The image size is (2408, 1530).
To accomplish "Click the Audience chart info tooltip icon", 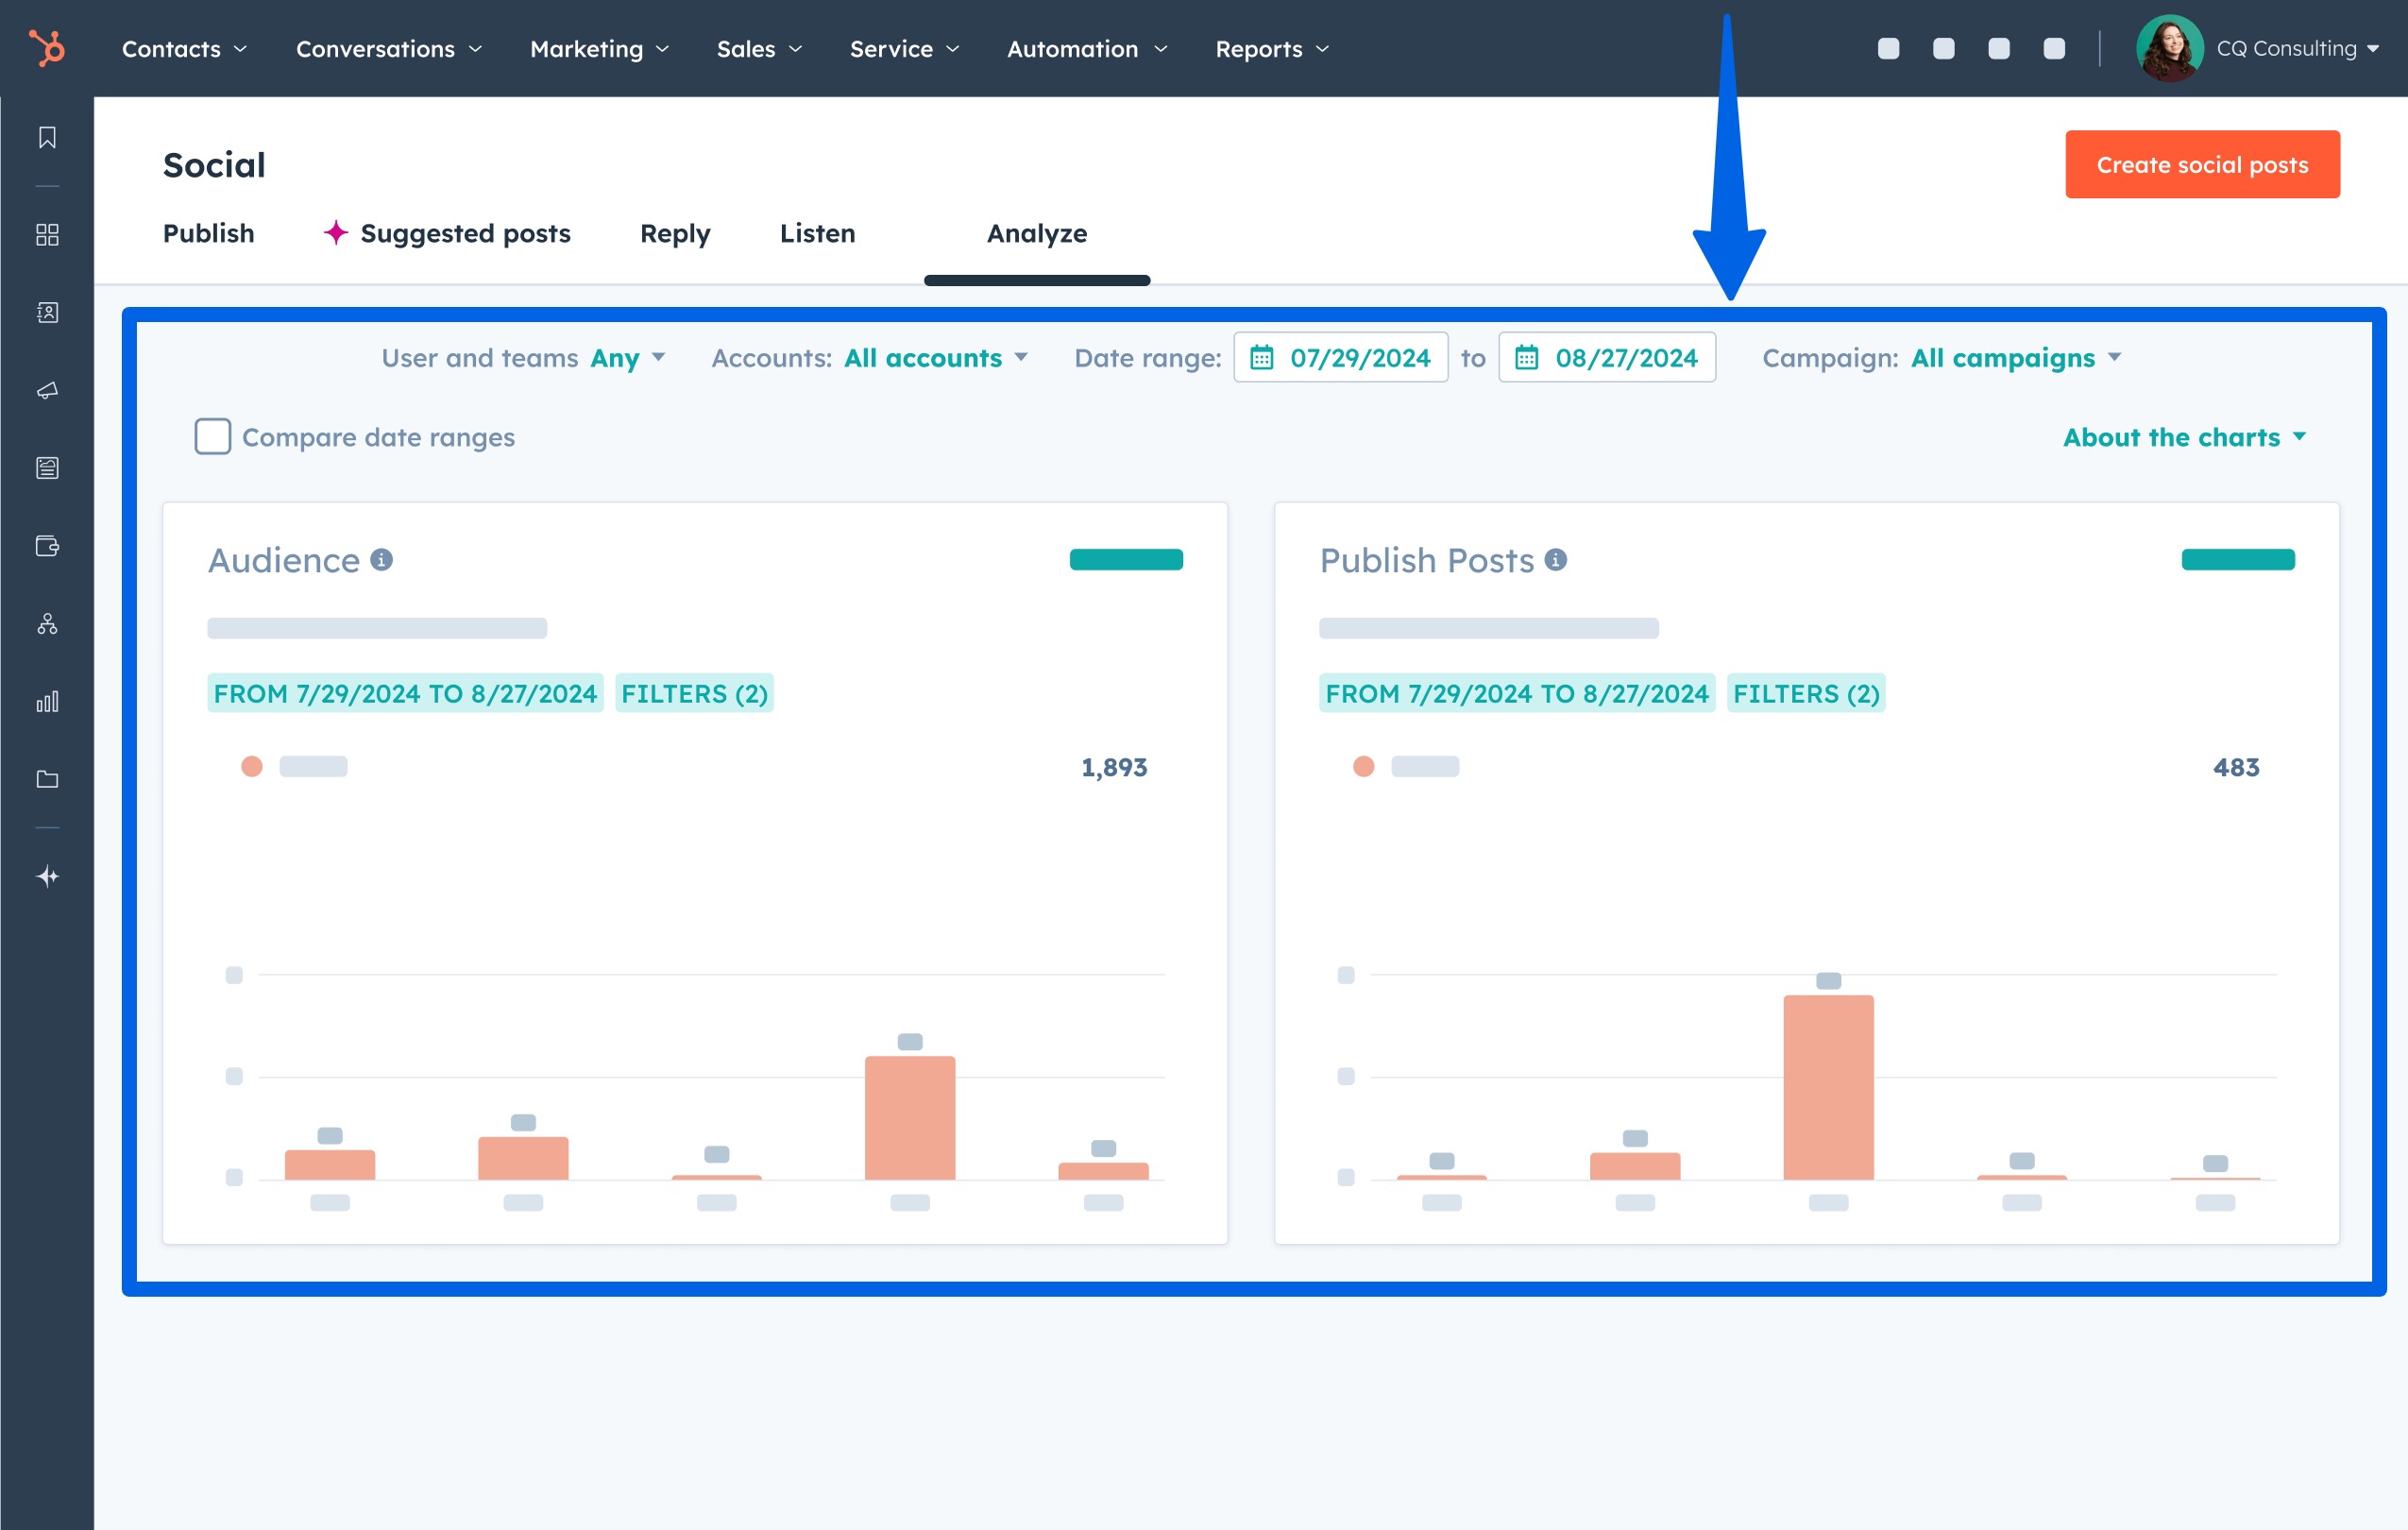I will tap(381, 561).
